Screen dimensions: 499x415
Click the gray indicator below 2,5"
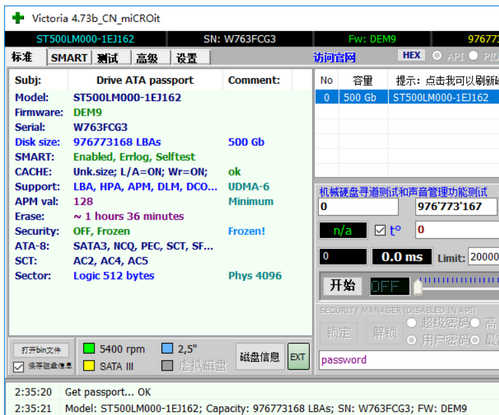coord(167,366)
